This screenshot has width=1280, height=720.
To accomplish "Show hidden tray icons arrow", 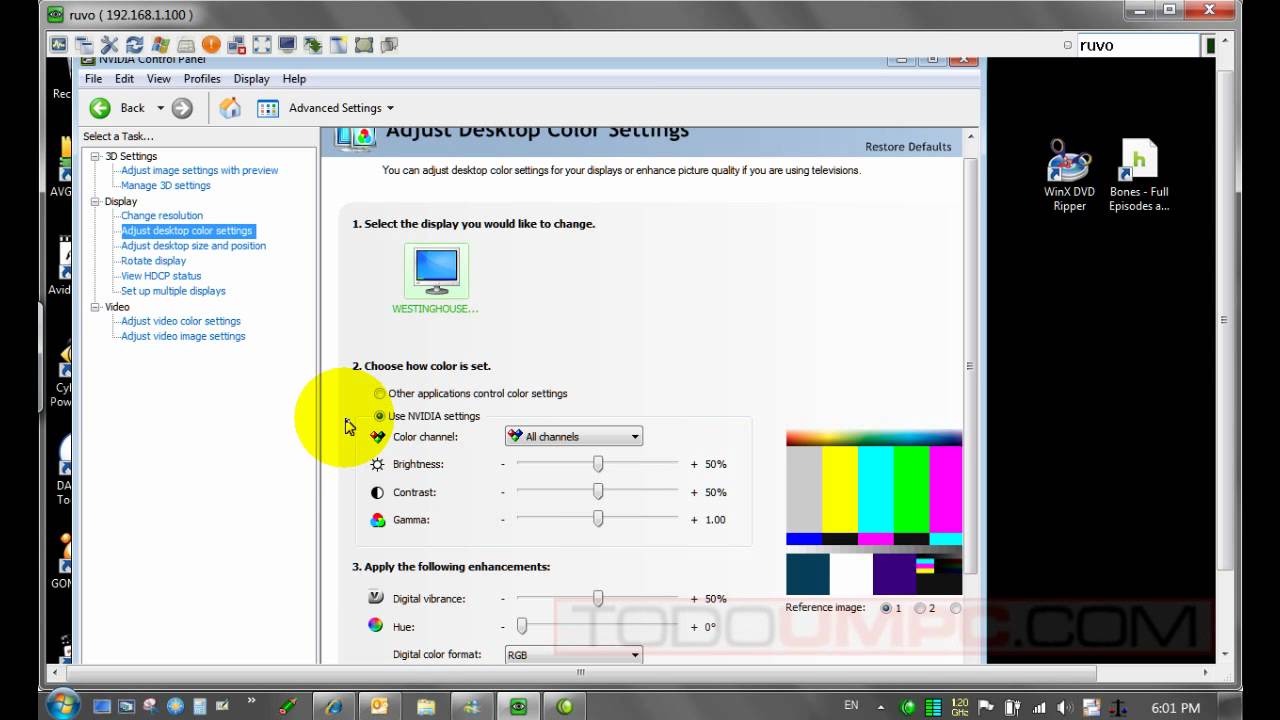I will tap(883, 707).
